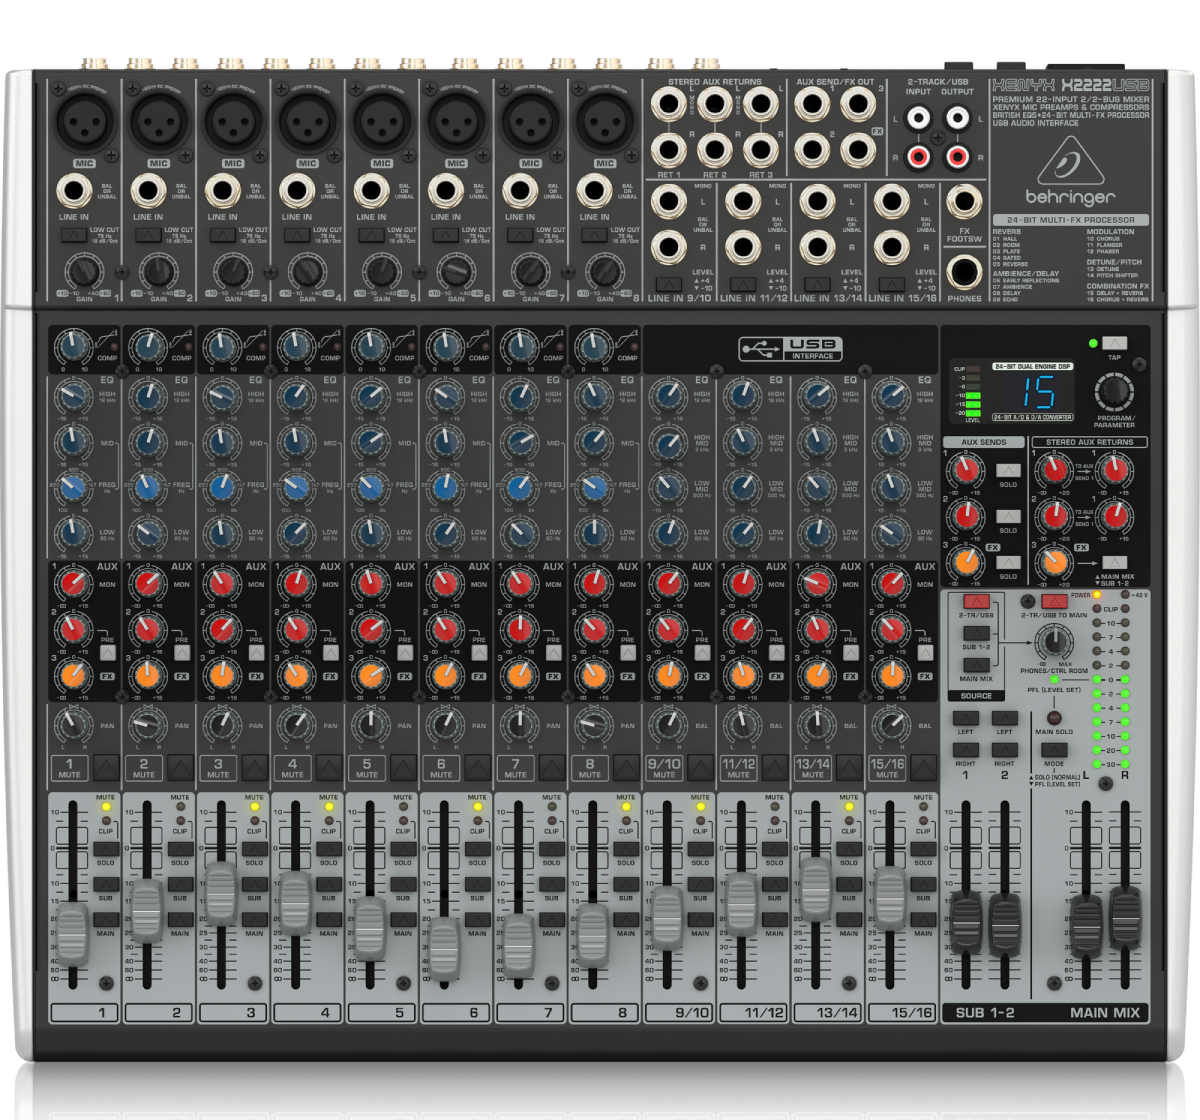Image resolution: width=1200 pixels, height=1120 pixels.
Task: Toggle the SUB routing button on channel 2
Action: 180,885
